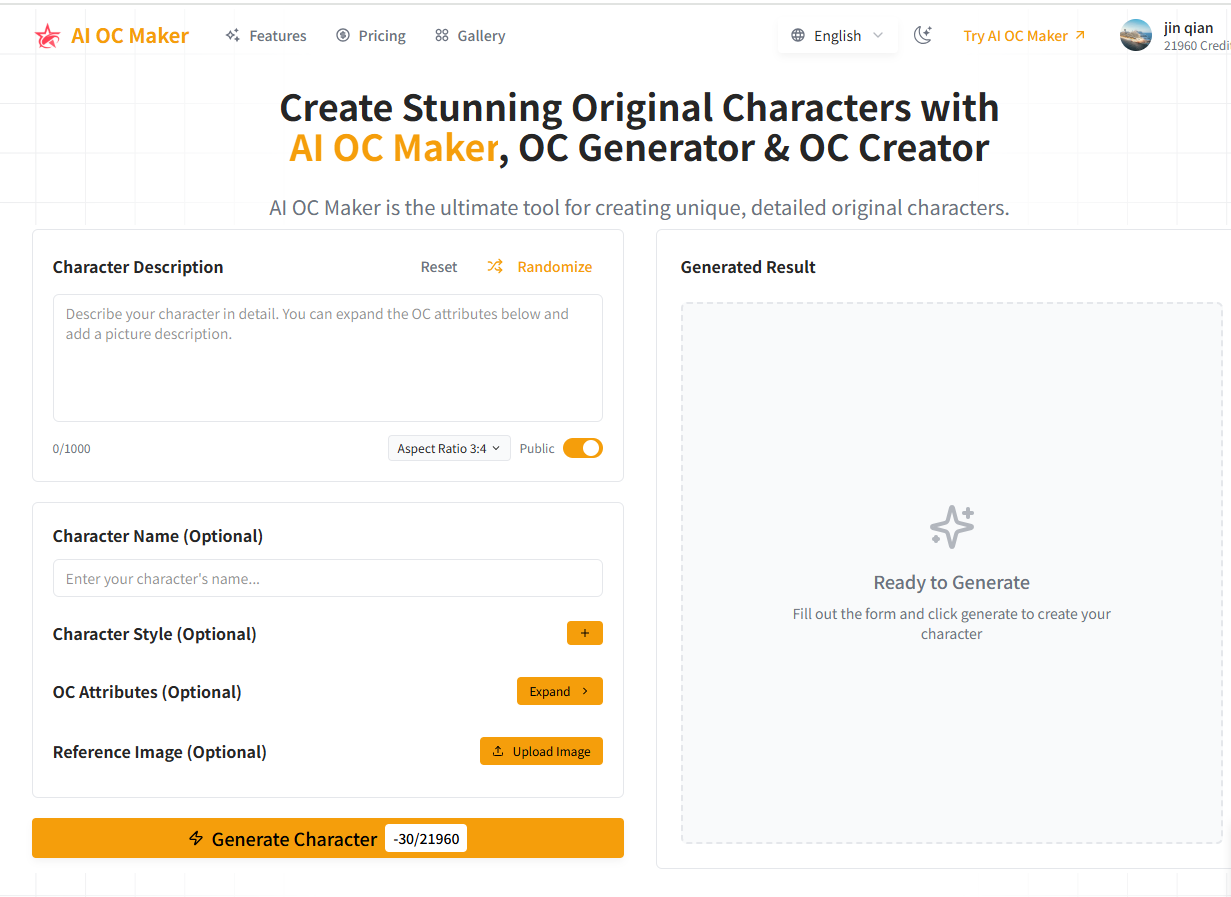Click the Pricing clock icon
Screen dimensions: 1231x897
click(x=340, y=35)
